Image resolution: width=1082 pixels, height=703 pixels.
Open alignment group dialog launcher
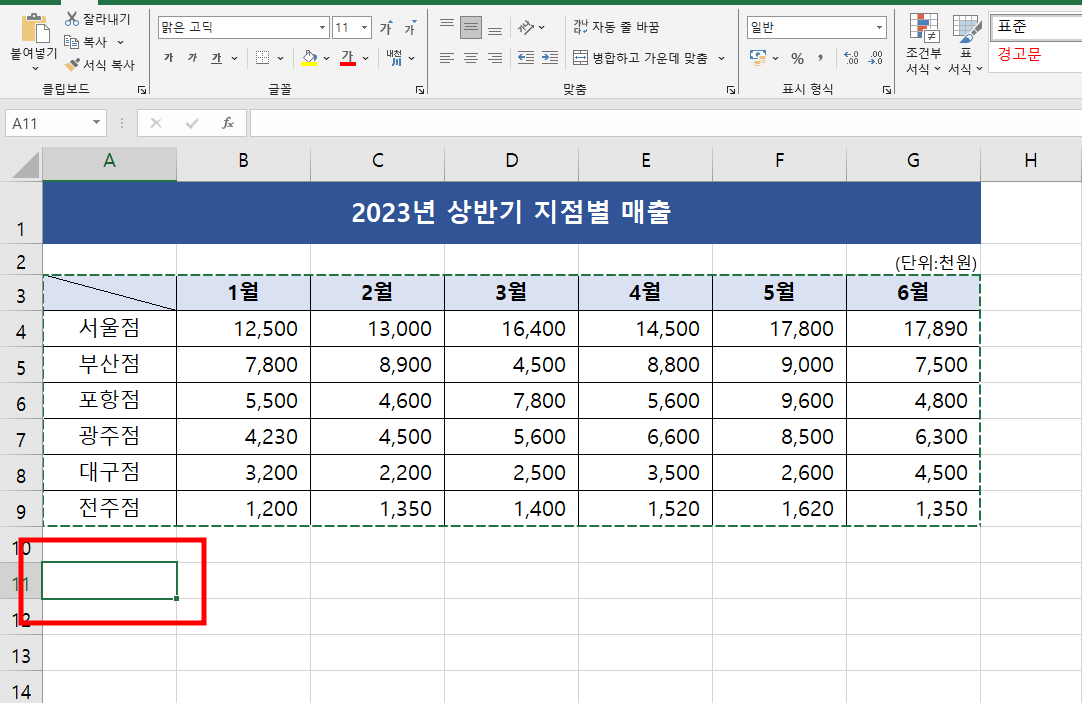click(731, 90)
